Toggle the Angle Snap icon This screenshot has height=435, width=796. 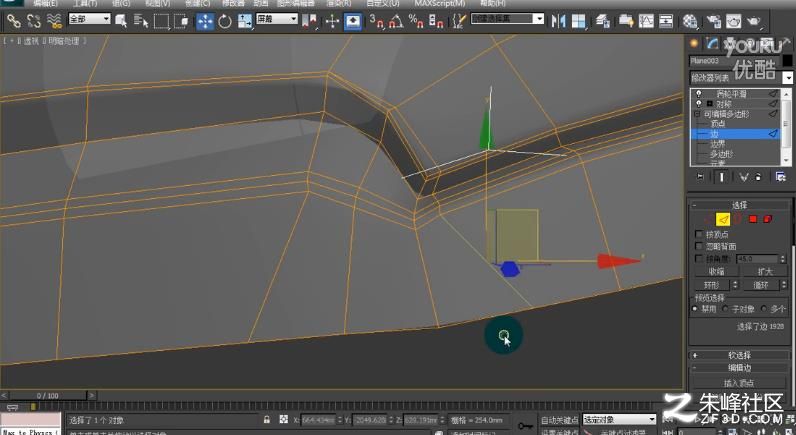[x=396, y=21]
